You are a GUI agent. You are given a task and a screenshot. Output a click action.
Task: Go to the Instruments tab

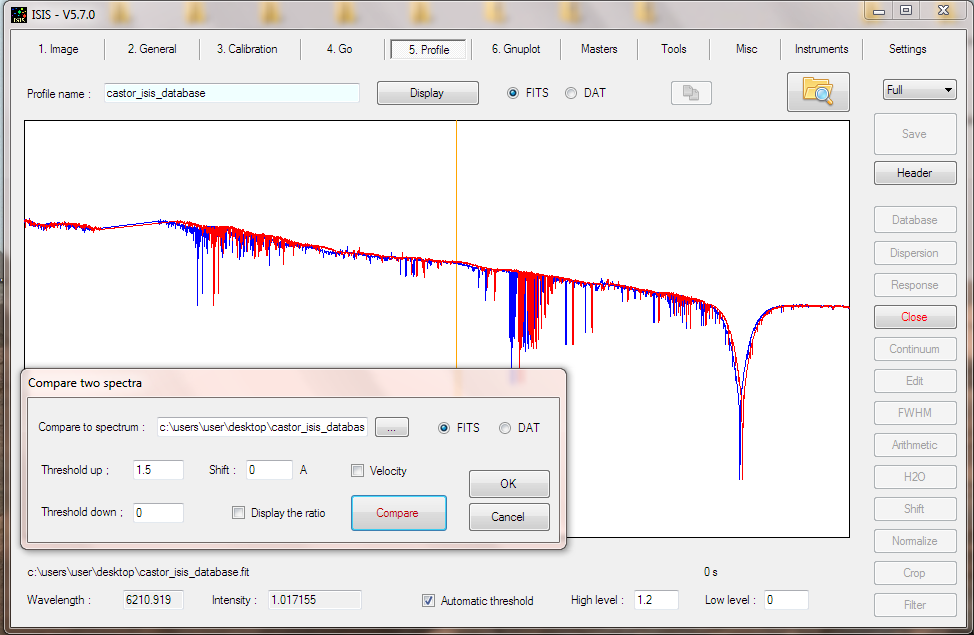[821, 49]
